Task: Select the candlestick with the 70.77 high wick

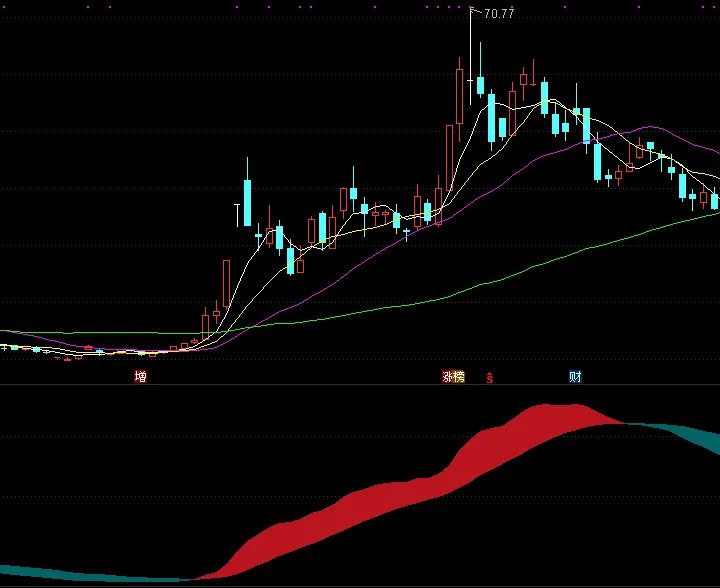Action: (x=470, y=56)
